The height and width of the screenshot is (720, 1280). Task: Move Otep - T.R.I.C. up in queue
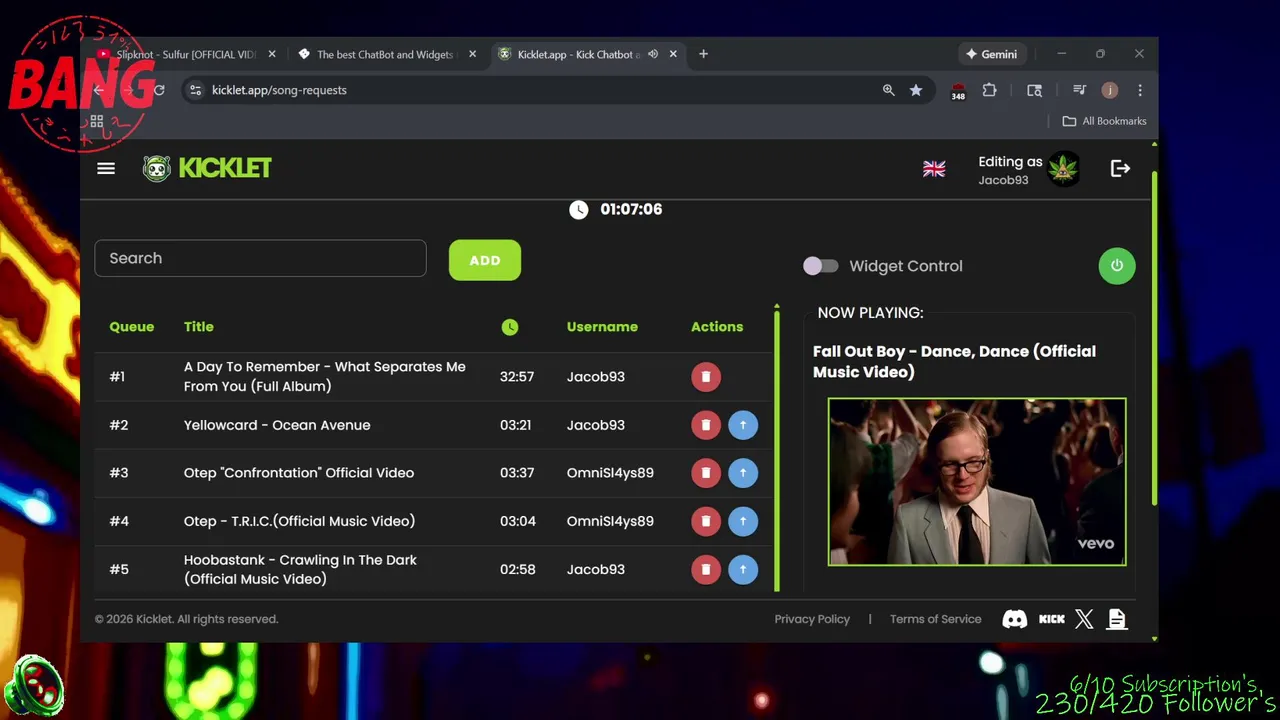[743, 521]
